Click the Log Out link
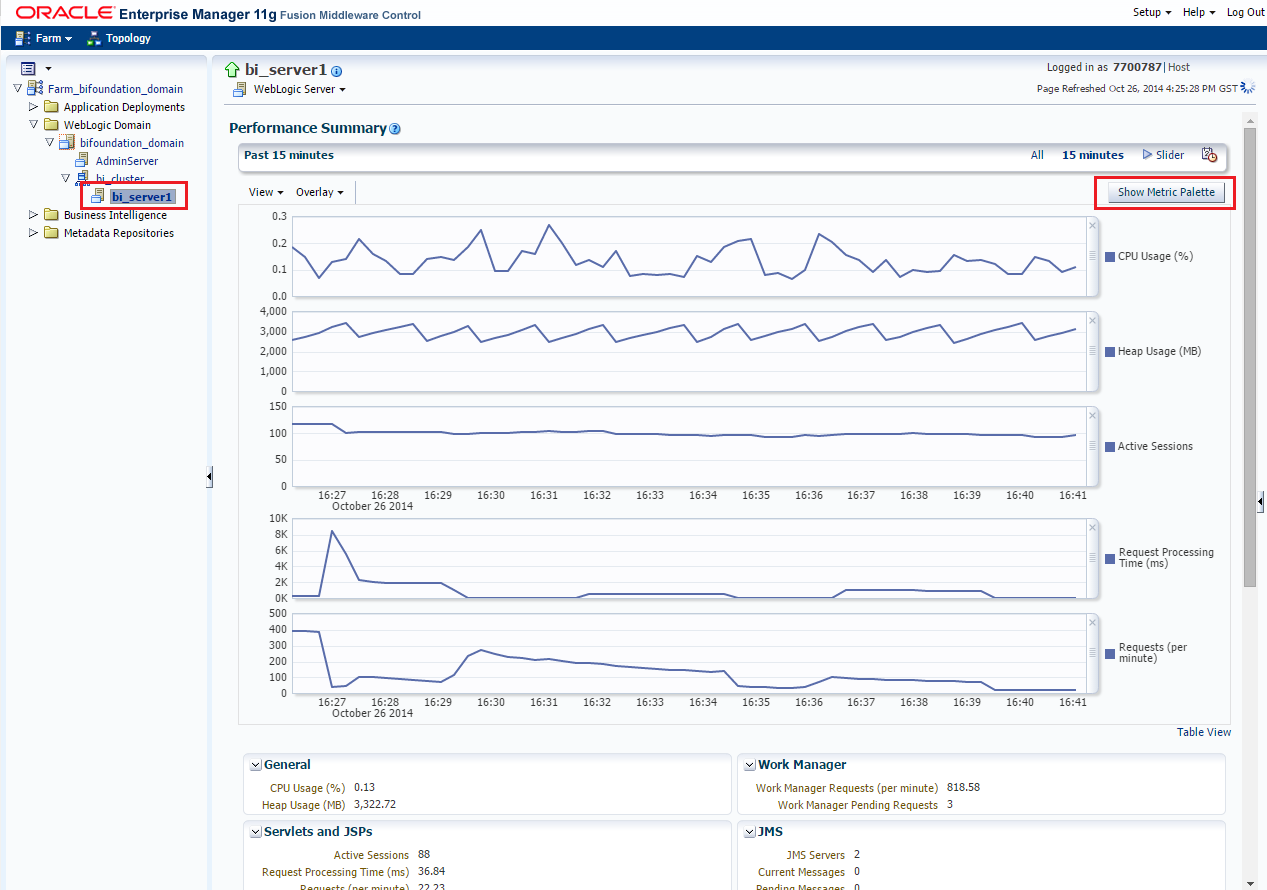This screenshot has height=890, width=1267. click(1245, 12)
